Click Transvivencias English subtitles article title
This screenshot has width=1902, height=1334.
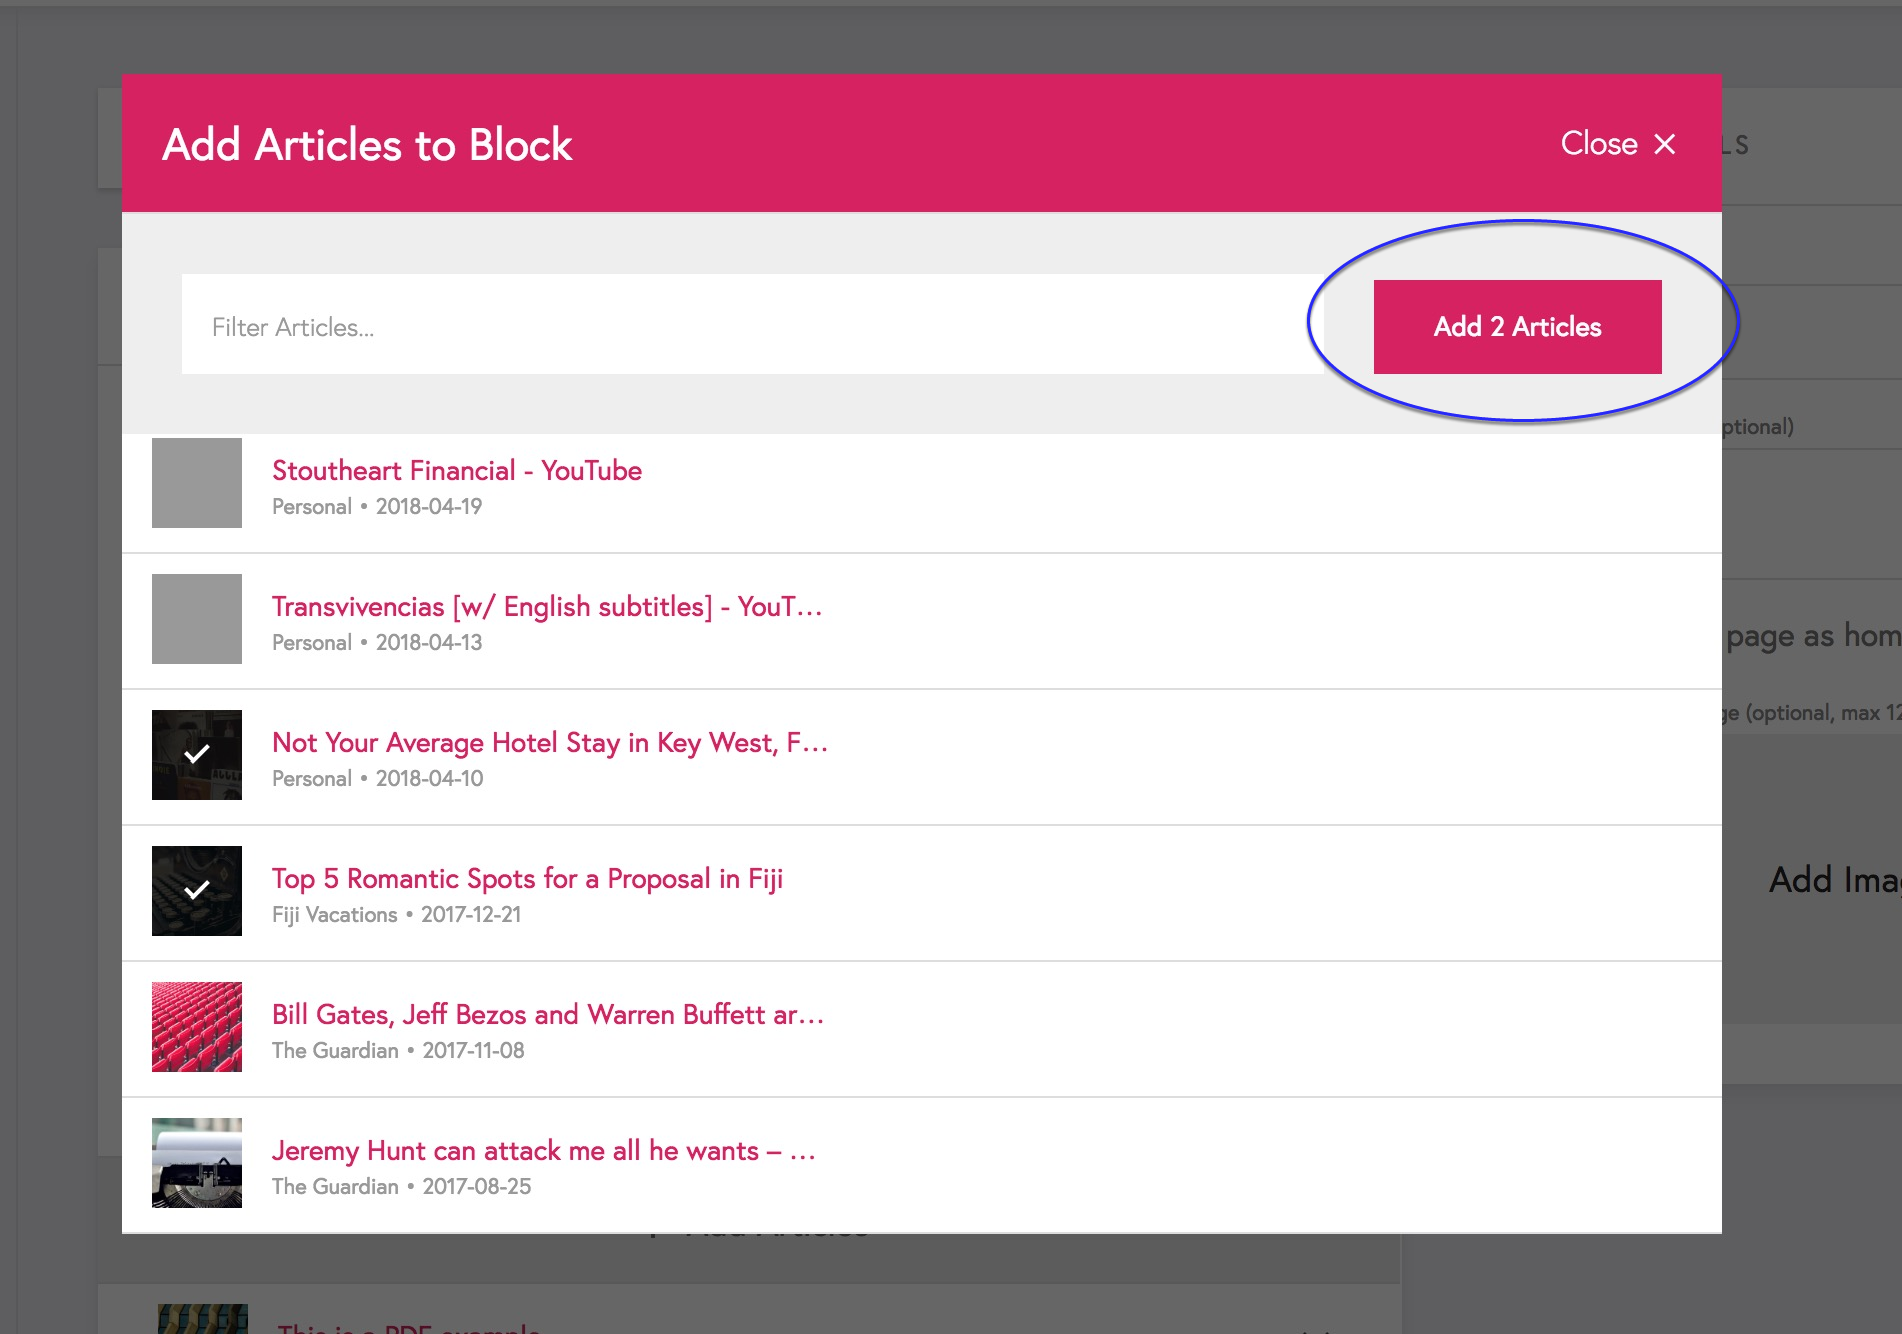(547, 606)
